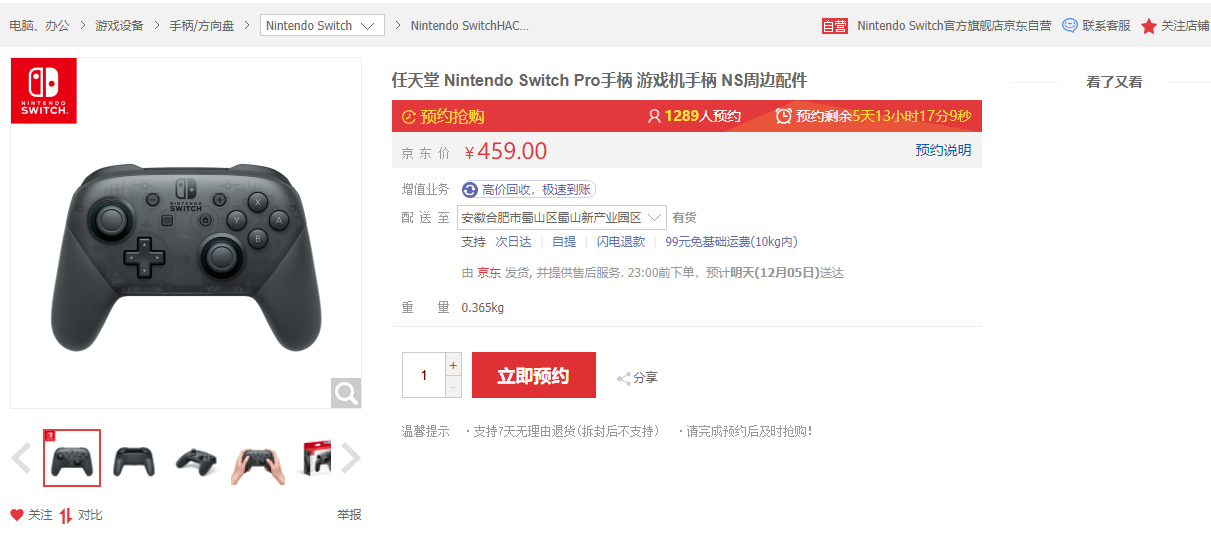1211x539 pixels.
Task: Click the quantity input field
Action: (423, 376)
